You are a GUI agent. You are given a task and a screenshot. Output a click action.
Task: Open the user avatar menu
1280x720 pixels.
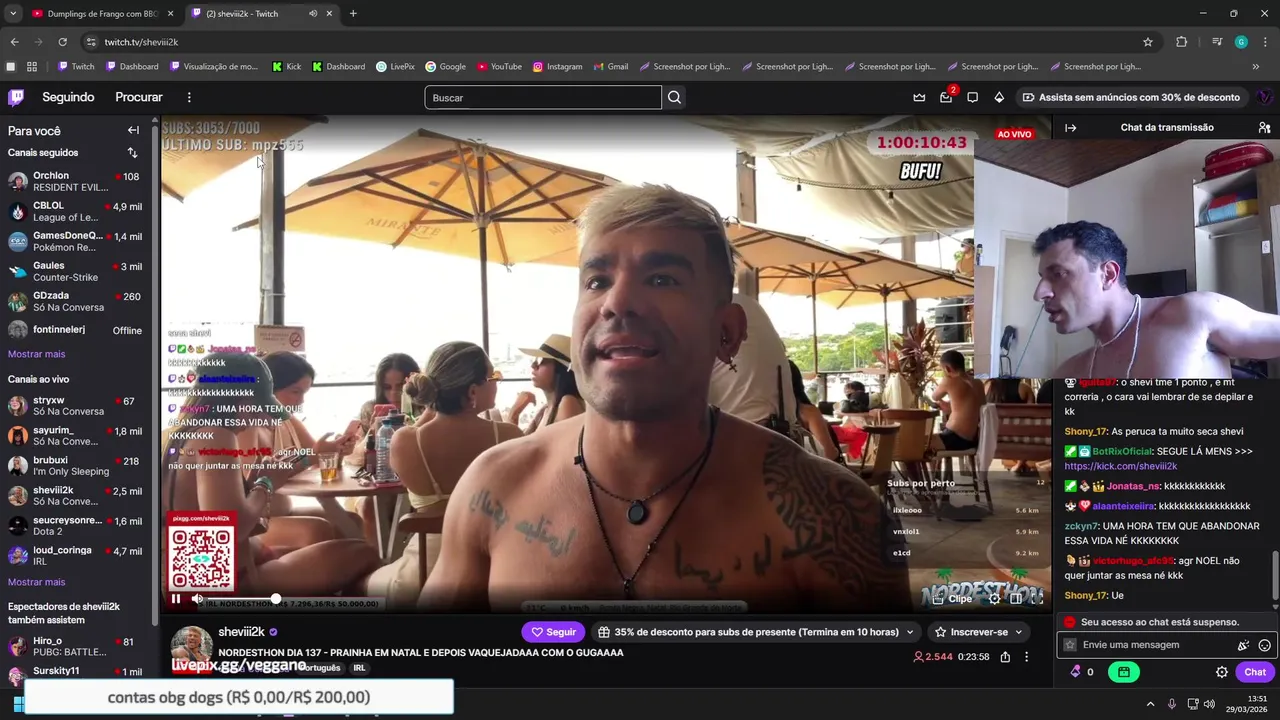1264,97
